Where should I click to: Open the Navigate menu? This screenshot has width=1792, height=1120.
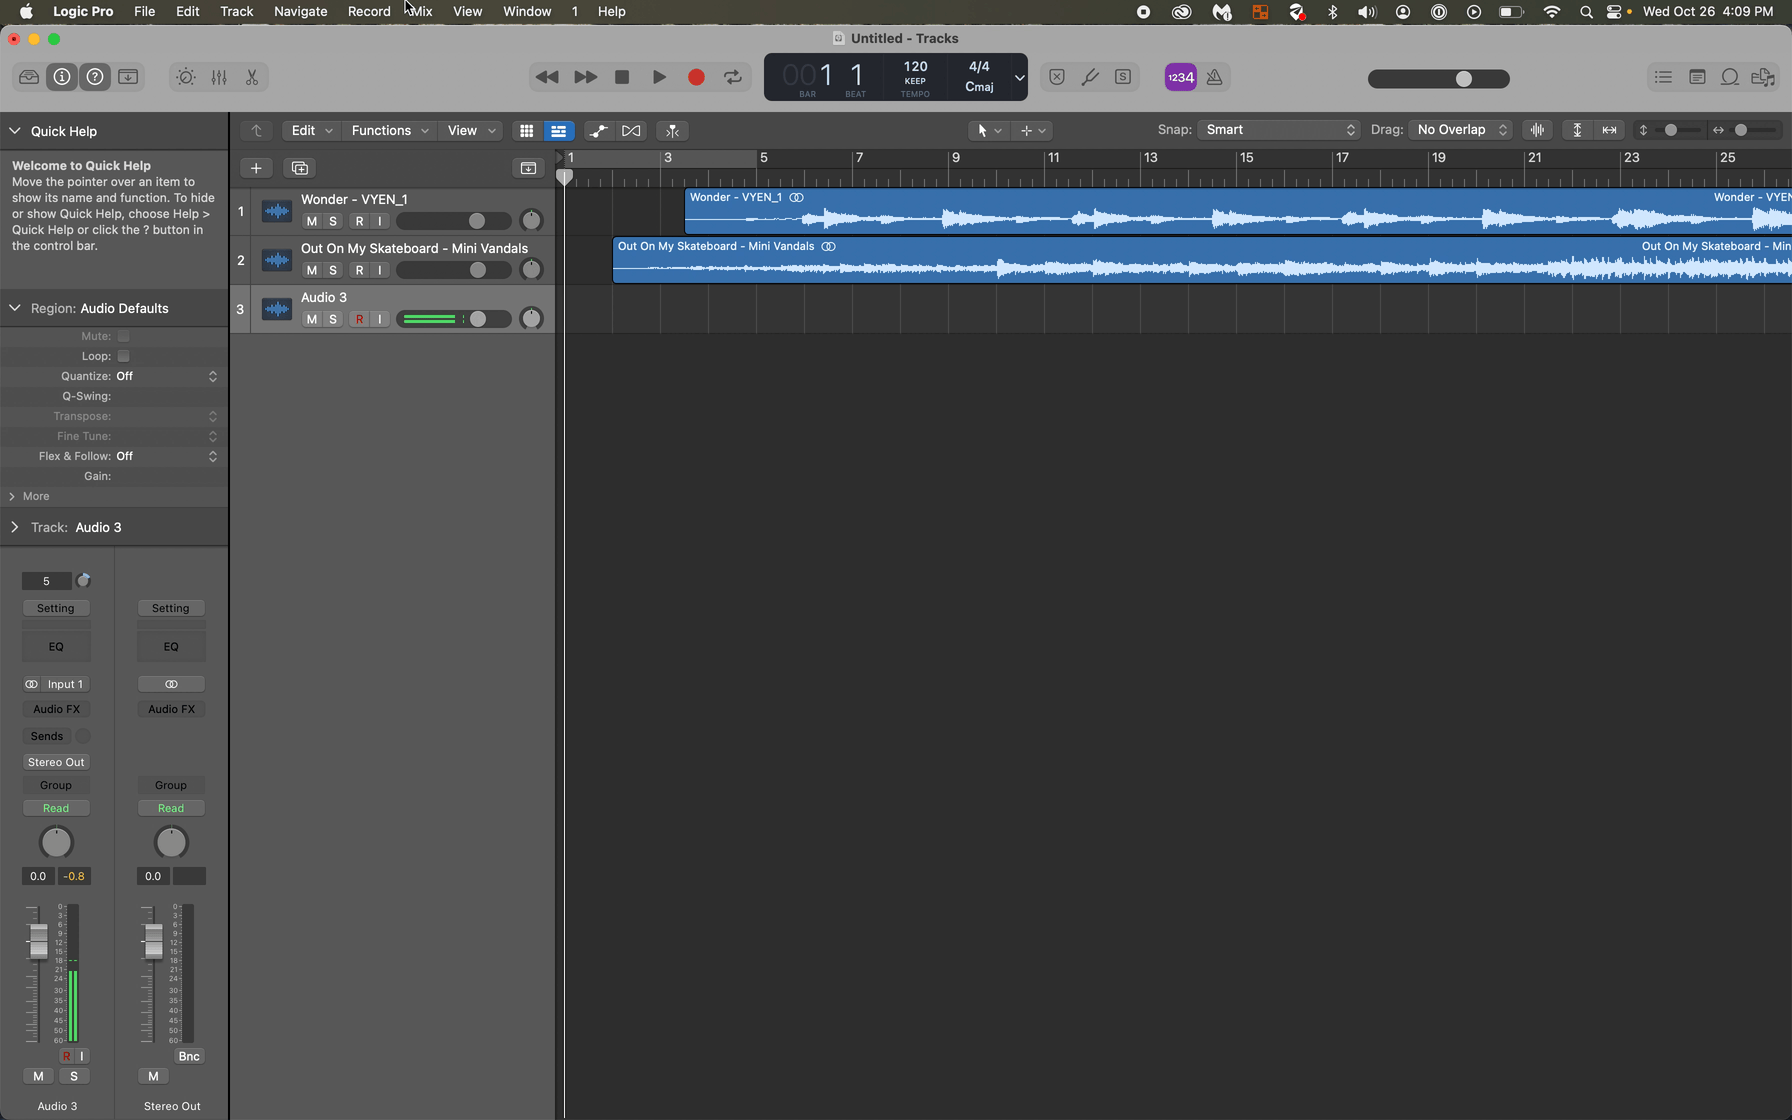coord(300,11)
